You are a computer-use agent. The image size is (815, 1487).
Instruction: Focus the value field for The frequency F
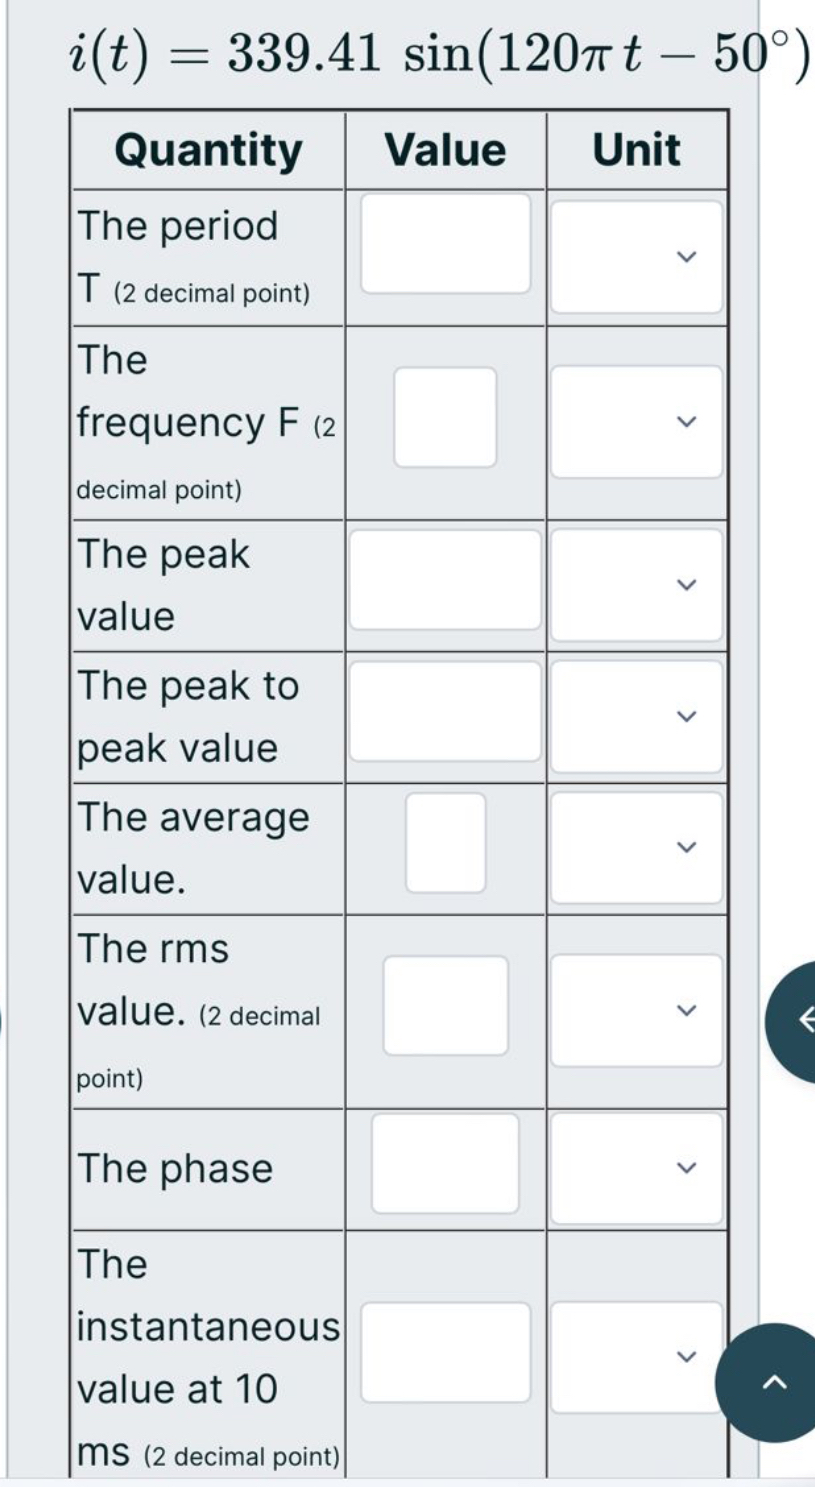[x=445, y=417]
